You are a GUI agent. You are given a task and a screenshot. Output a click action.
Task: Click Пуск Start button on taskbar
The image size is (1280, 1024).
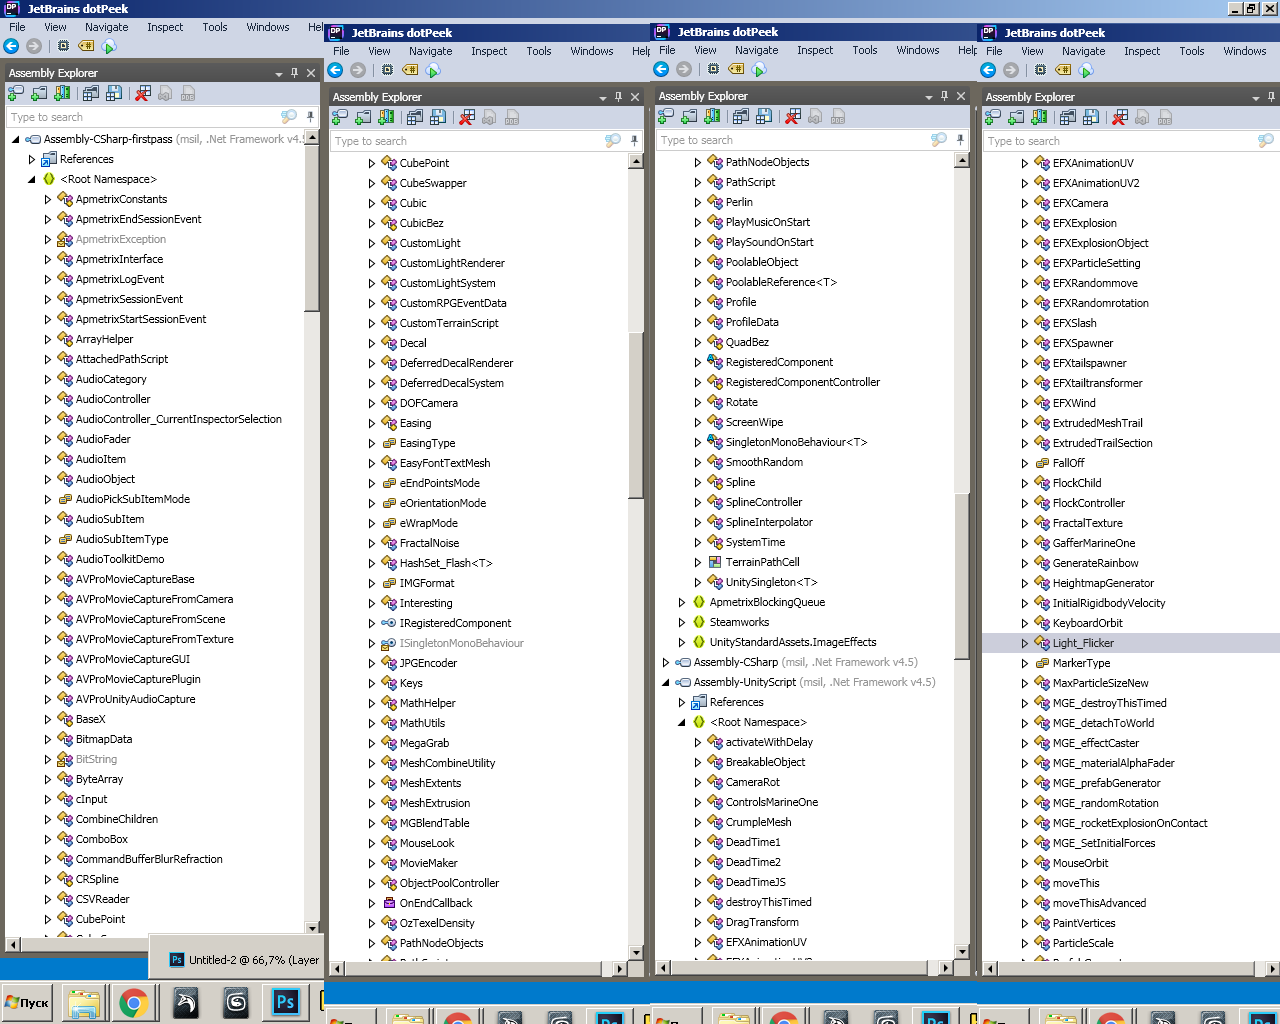pyautogui.click(x=28, y=1002)
